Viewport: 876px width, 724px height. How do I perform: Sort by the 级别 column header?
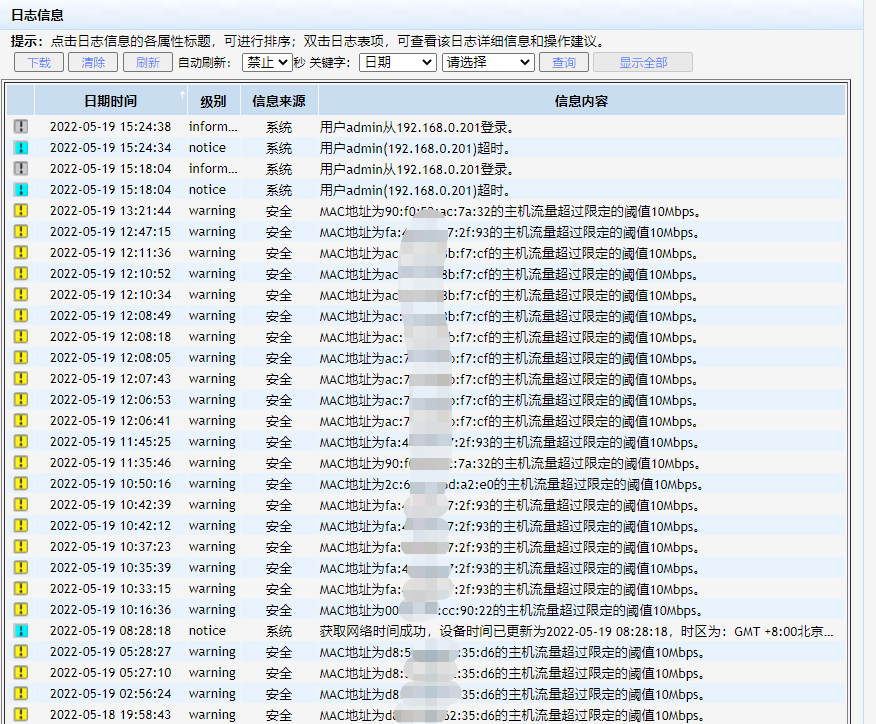213,101
